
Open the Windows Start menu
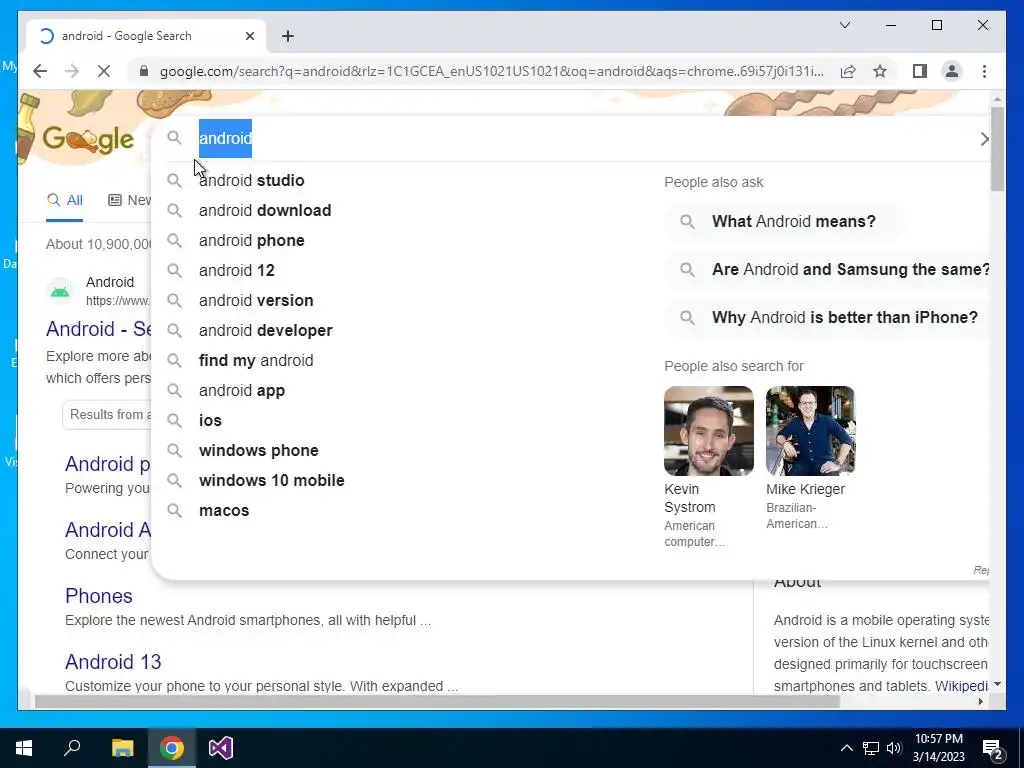tap(24, 748)
